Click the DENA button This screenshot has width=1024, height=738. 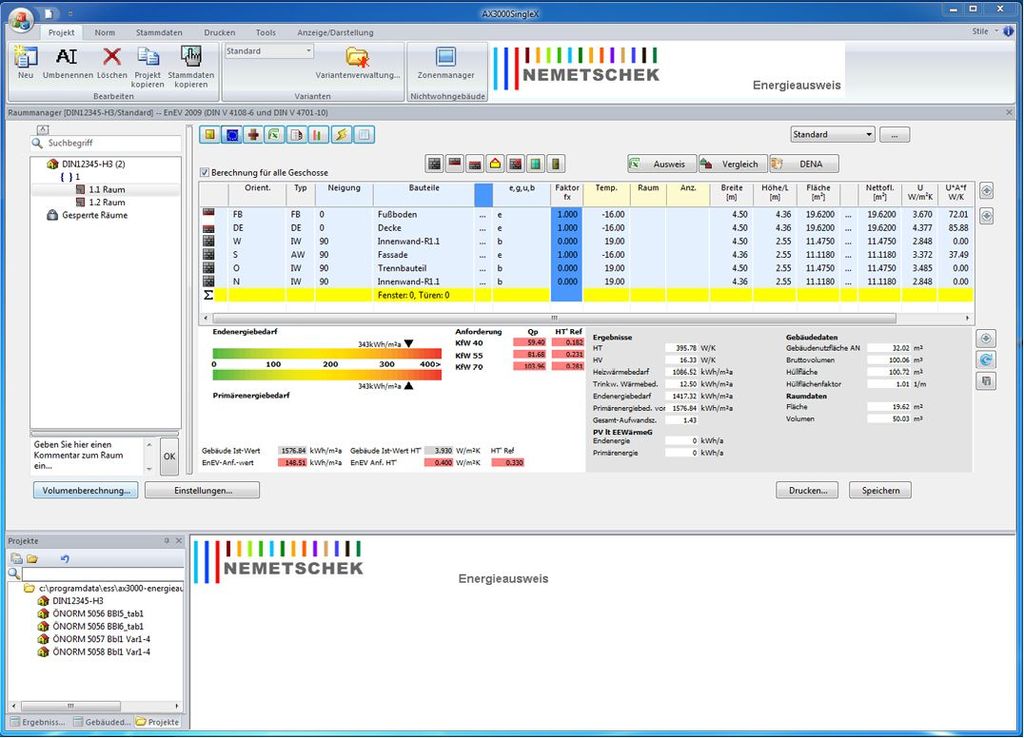tap(804, 164)
